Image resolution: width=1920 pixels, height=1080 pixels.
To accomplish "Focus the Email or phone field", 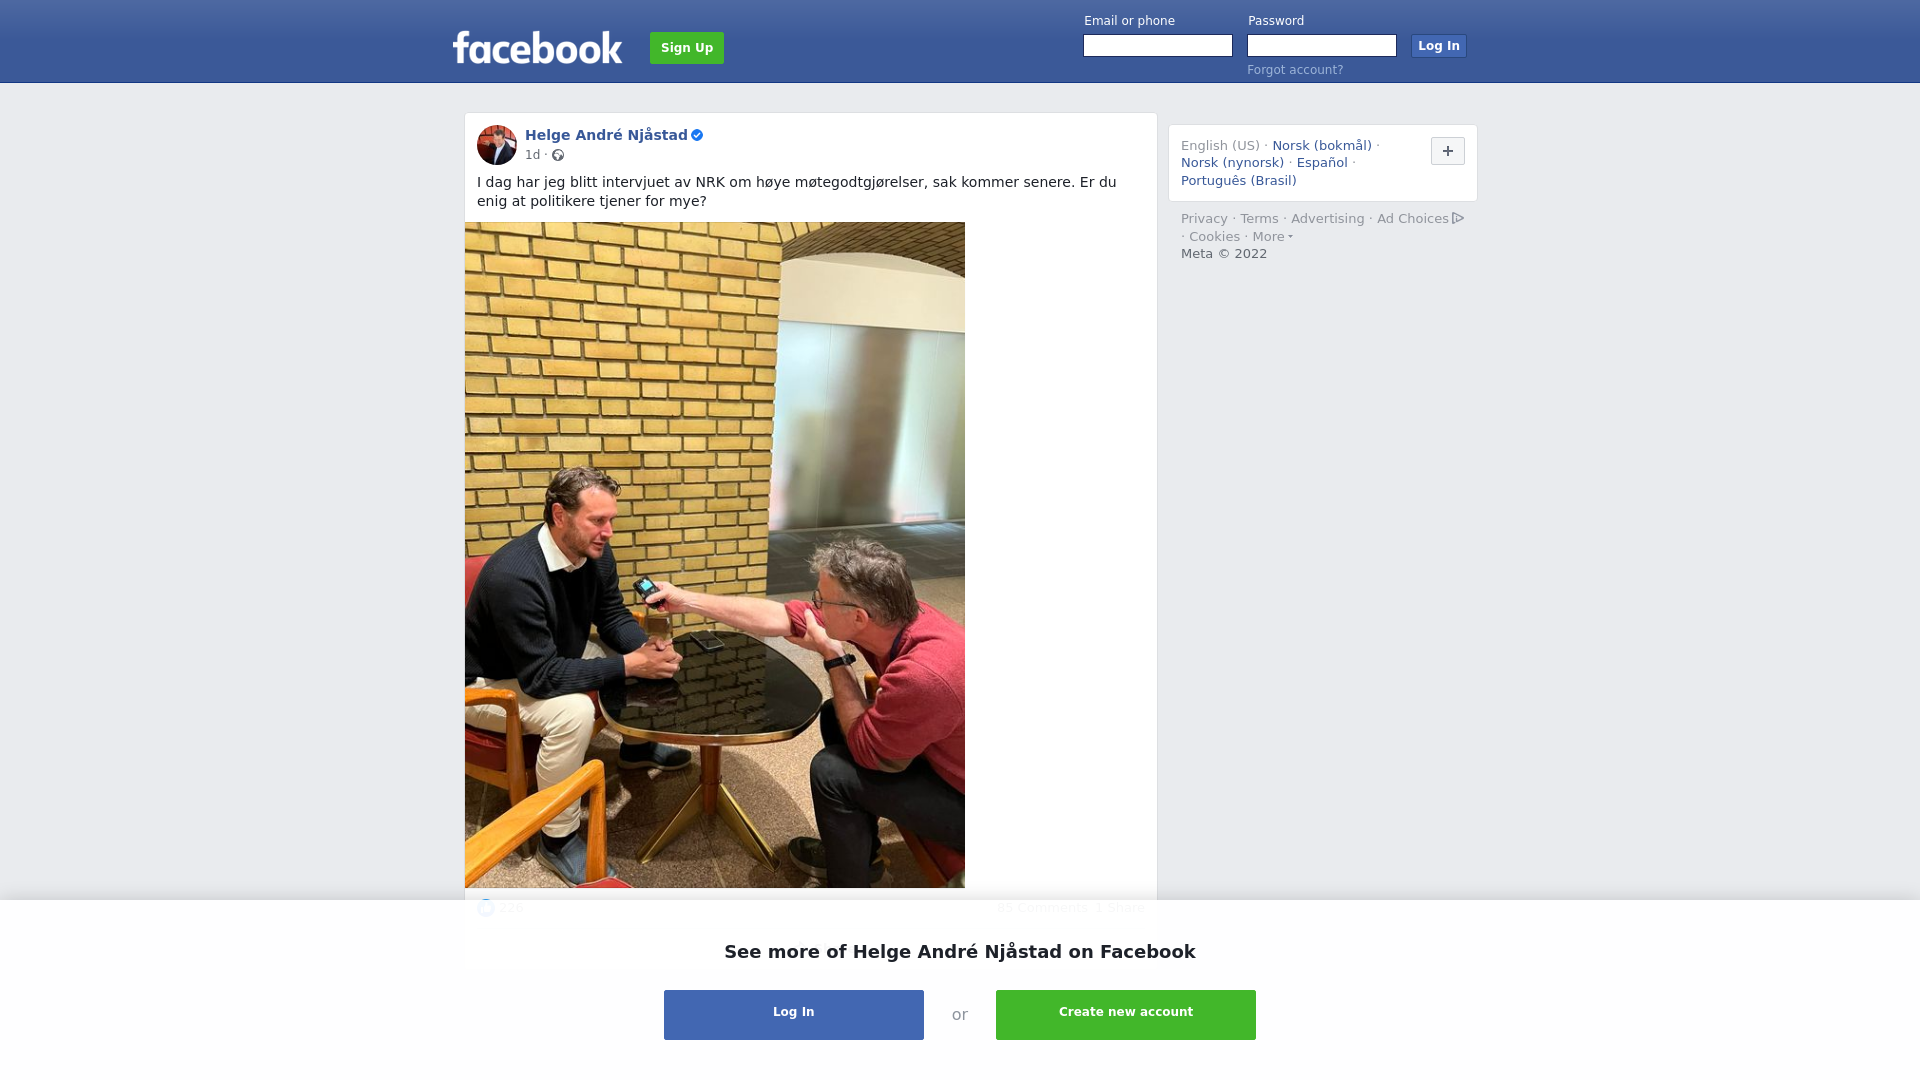I will click(x=1158, y=46).
